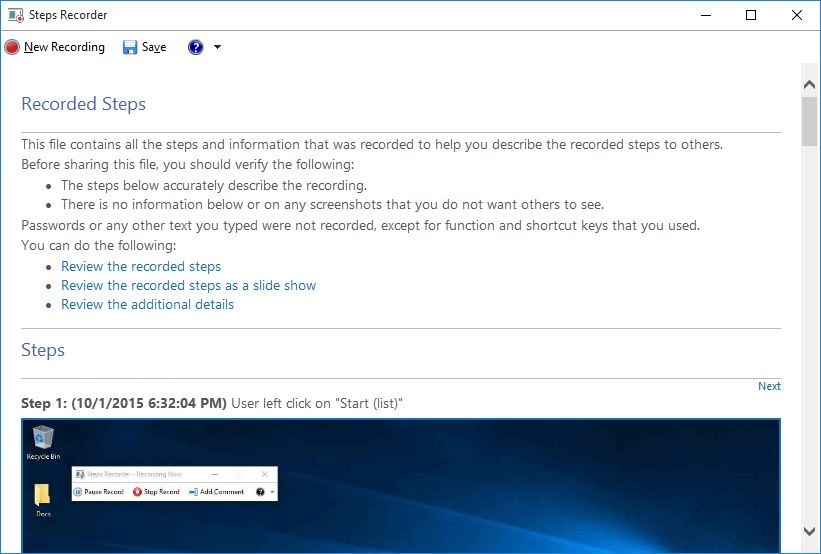The image size is (821, 554).
Task: Click Stop Record in the captured screenshot
Action: [x=157, y=492]
